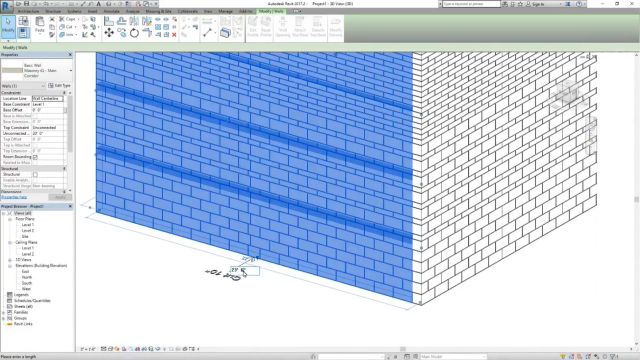The height and width of the screenshot is (360, 640).
Task: Enable the Structural checkbox
Action: tap(35, 174)
